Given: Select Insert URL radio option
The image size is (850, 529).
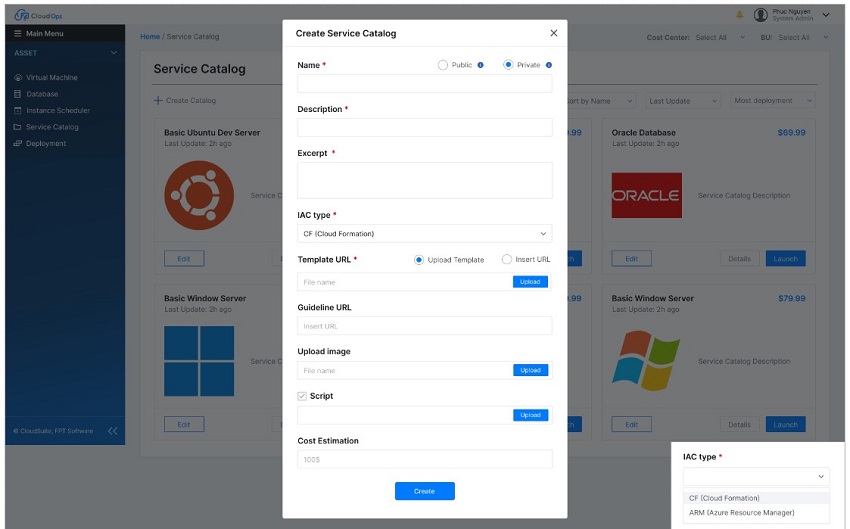Looking at the screenshot, I should pyautogui.click(x=506, y=260).
